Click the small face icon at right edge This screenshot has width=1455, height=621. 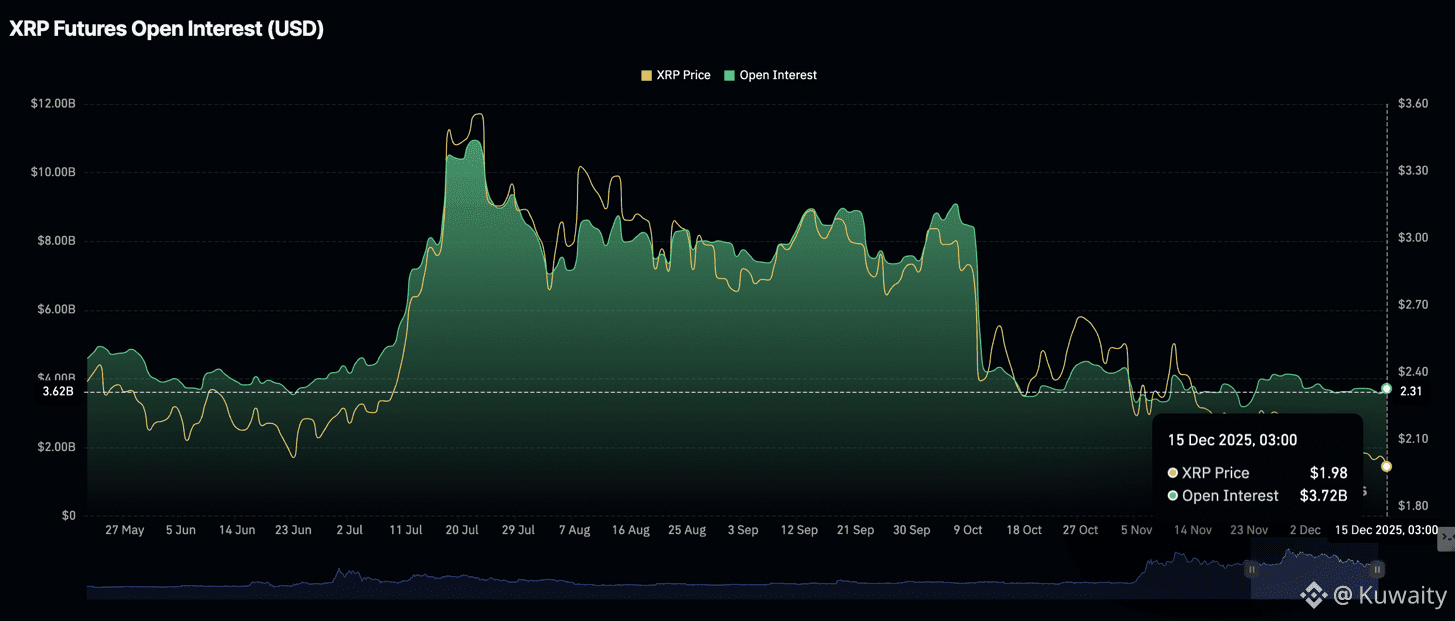click(1445, 540)
